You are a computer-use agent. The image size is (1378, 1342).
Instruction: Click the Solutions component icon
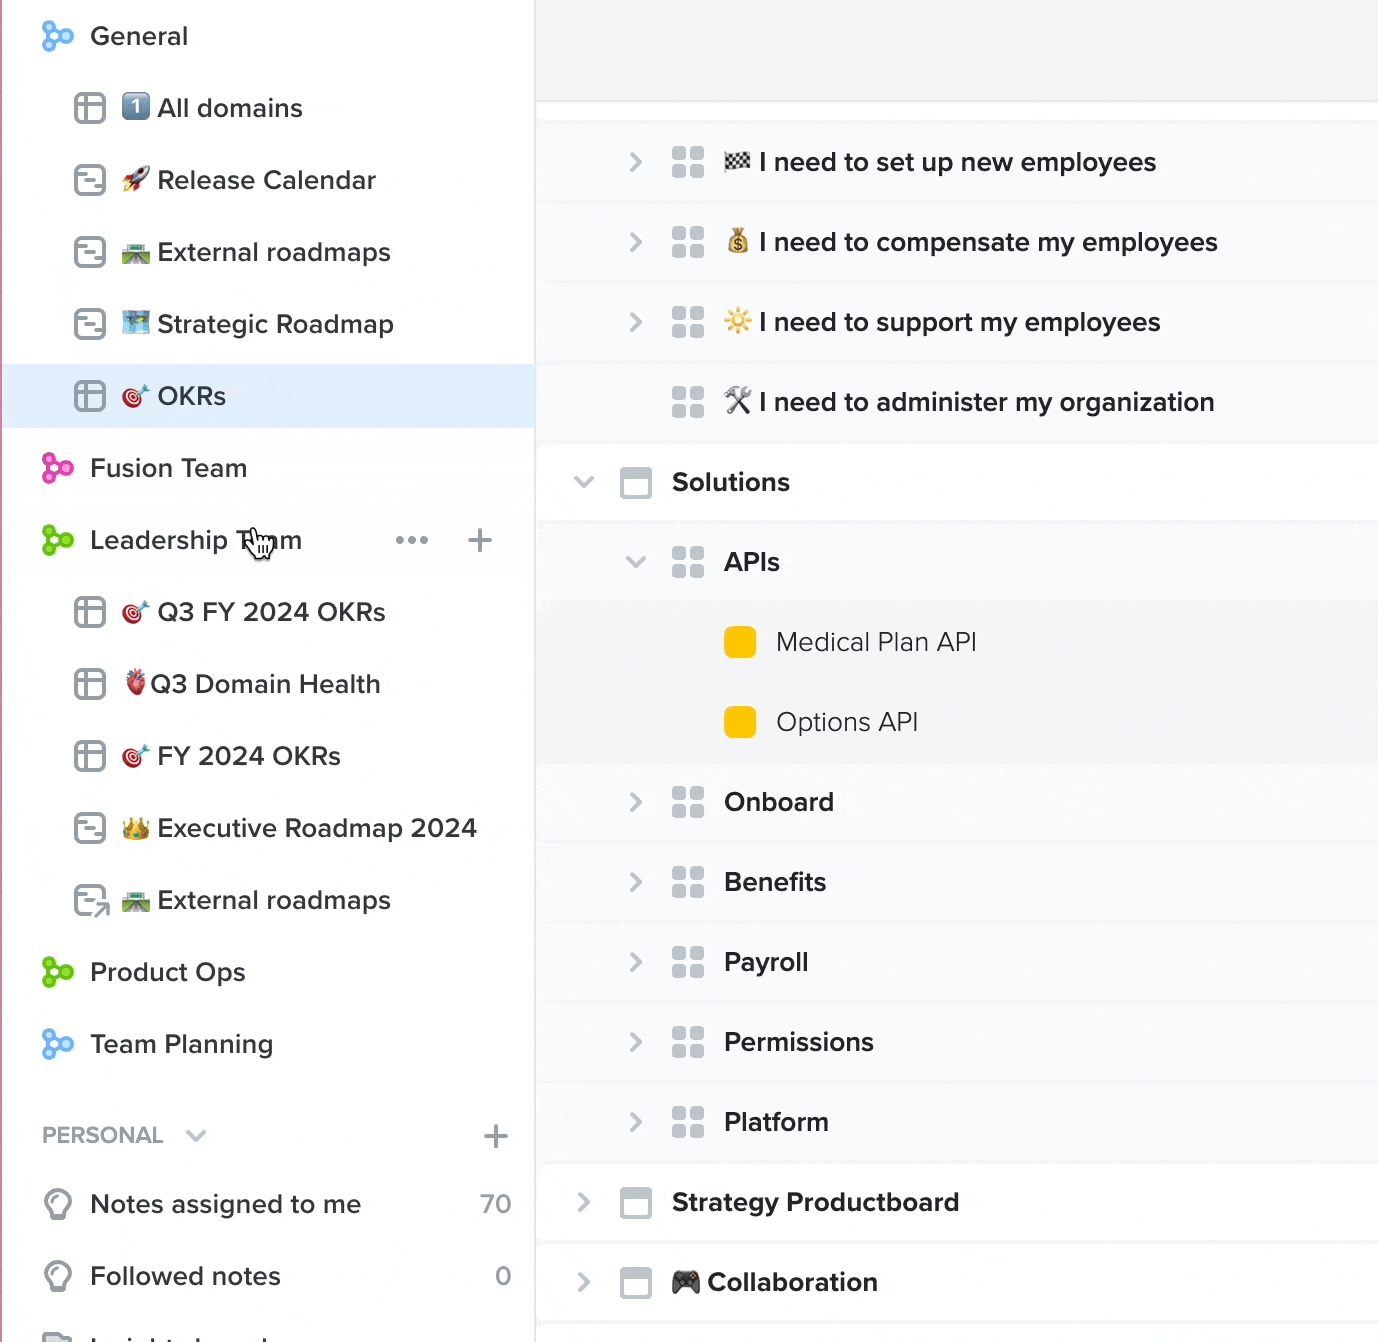[x=637, y=482]
